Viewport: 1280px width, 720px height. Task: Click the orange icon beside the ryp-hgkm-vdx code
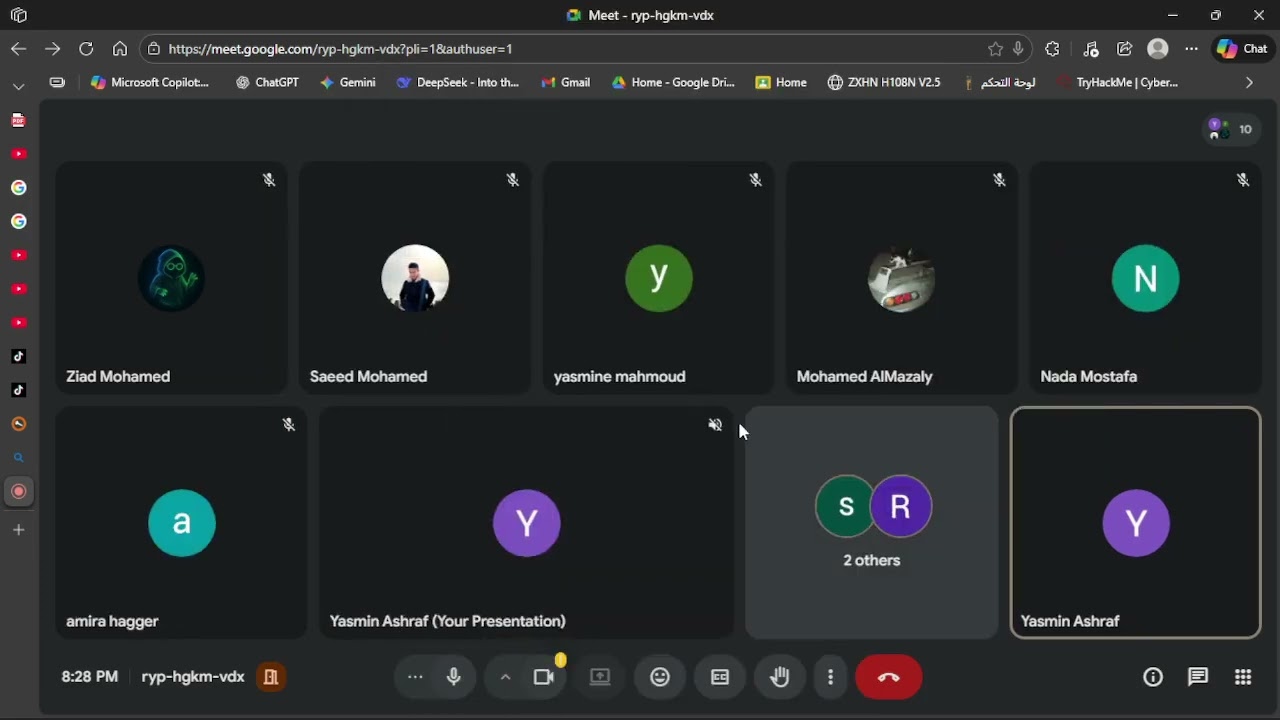(x=270, y=677)
